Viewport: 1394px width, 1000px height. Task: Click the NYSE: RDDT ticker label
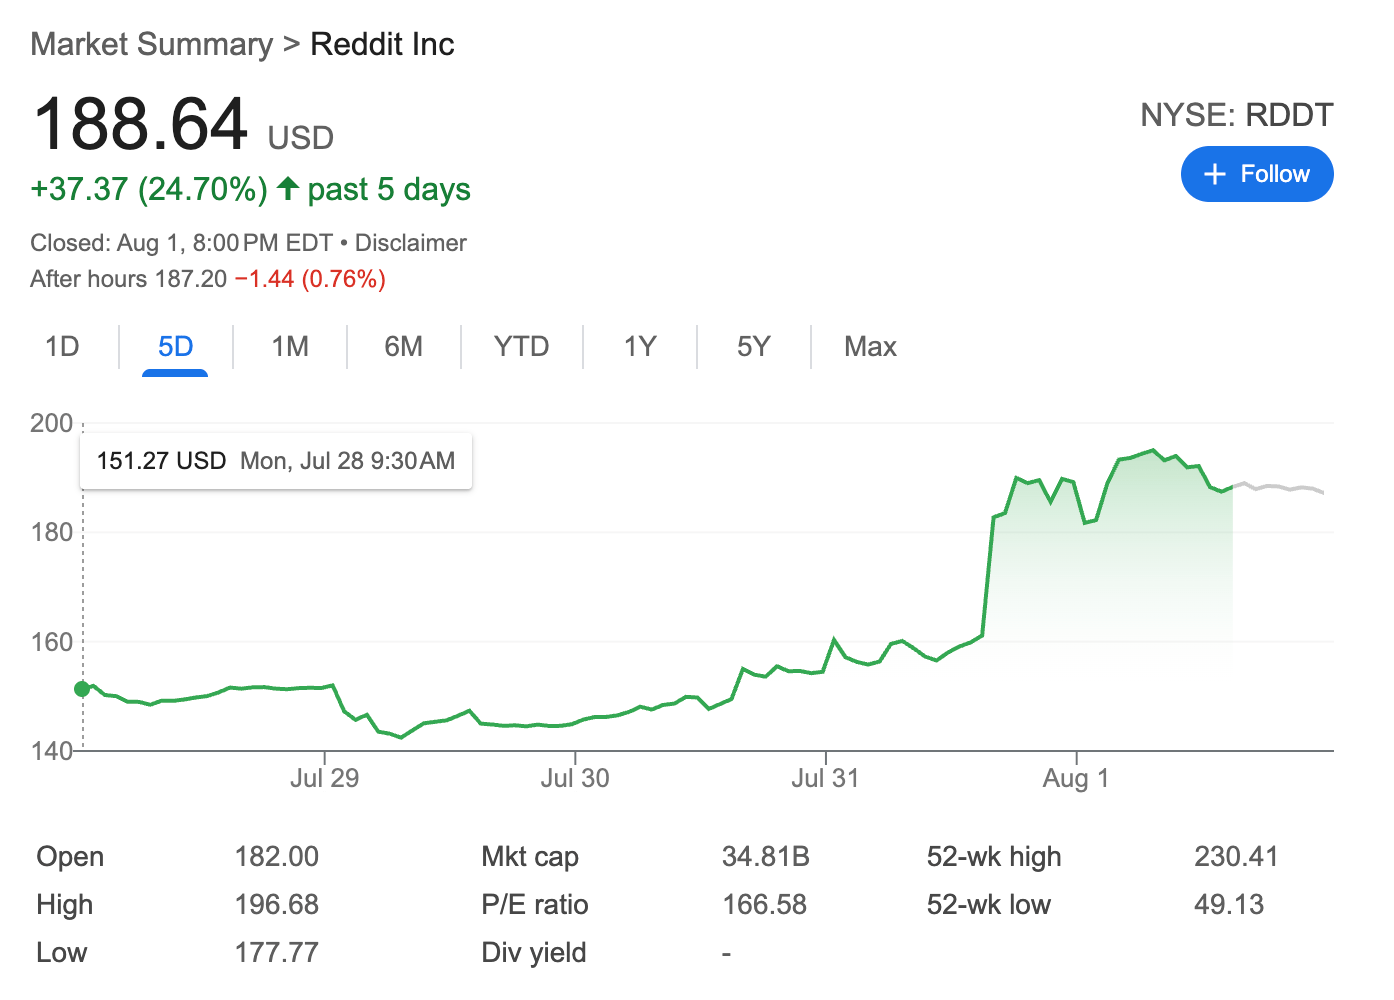pyautogui.click(x=1237, y=114)
